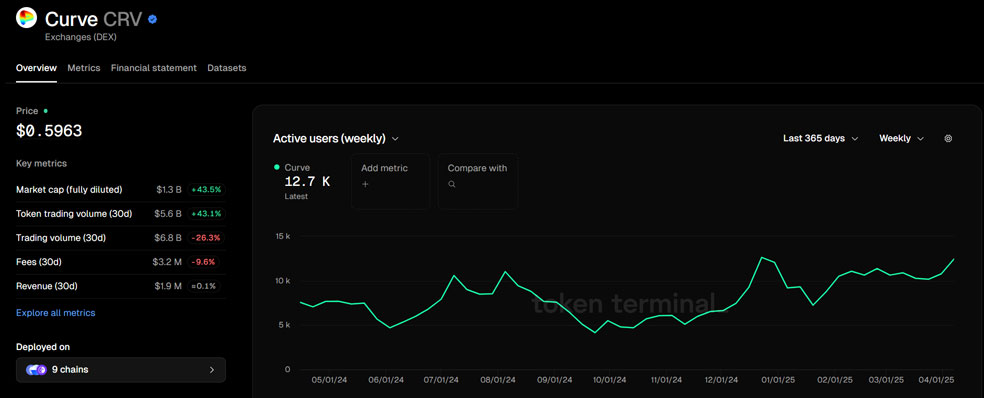This screenshot has height=398, width=984.
Task: Click the $1.9 M revenue value
Action: tap(168, 286)
